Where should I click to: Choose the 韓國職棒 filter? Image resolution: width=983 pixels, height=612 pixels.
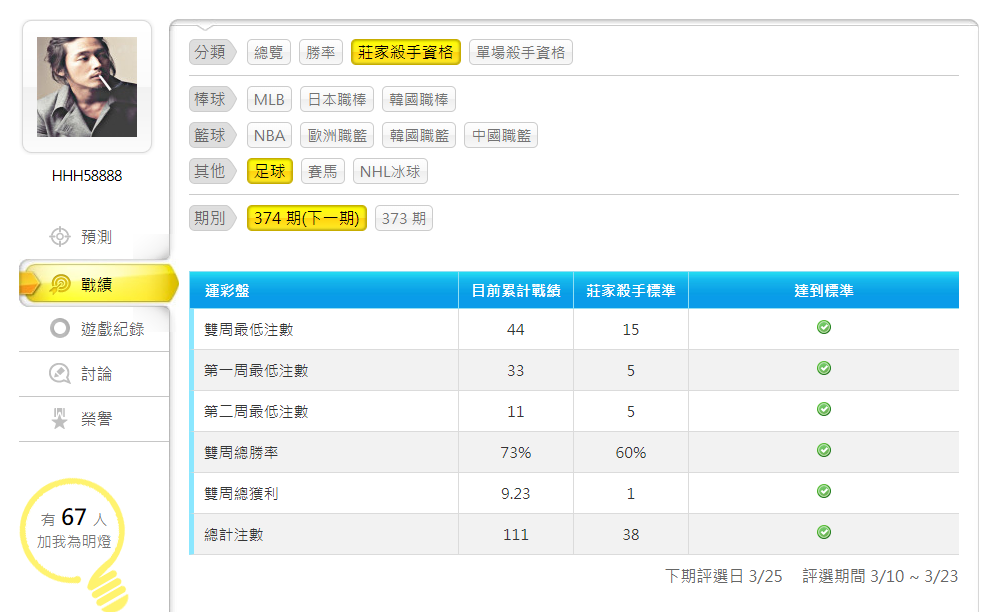click(419, 100)
